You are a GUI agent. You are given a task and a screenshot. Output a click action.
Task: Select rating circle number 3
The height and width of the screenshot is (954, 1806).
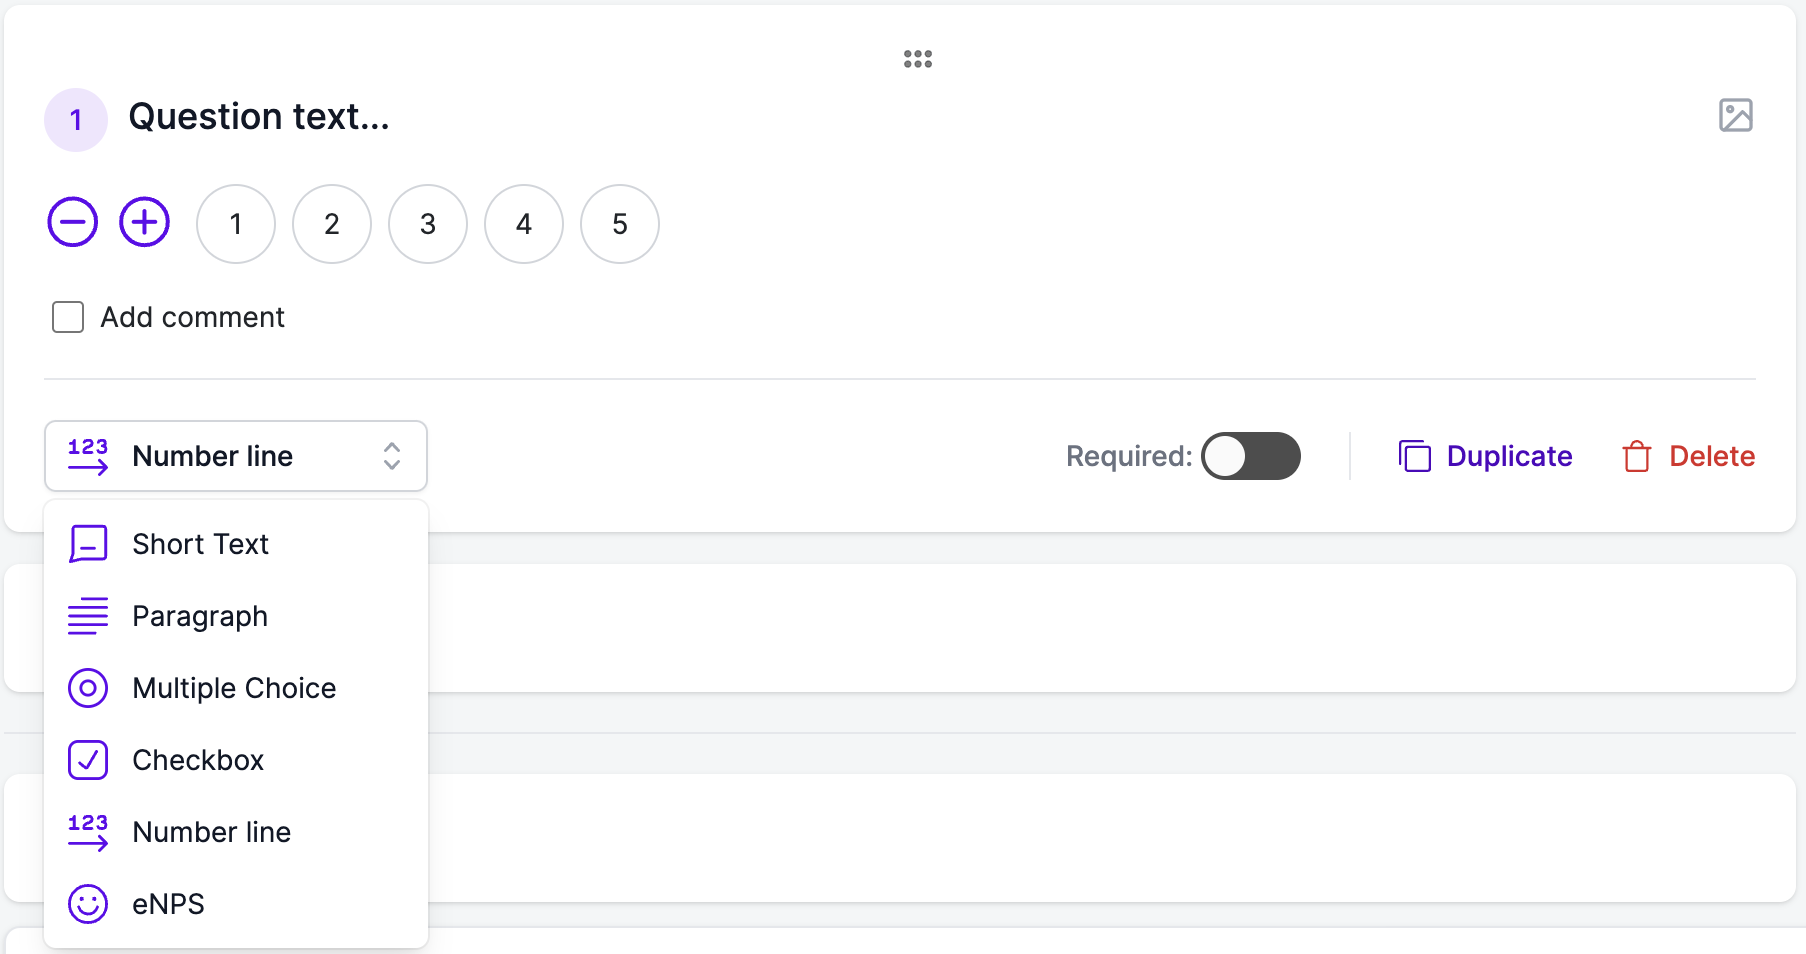coord(428,224)
